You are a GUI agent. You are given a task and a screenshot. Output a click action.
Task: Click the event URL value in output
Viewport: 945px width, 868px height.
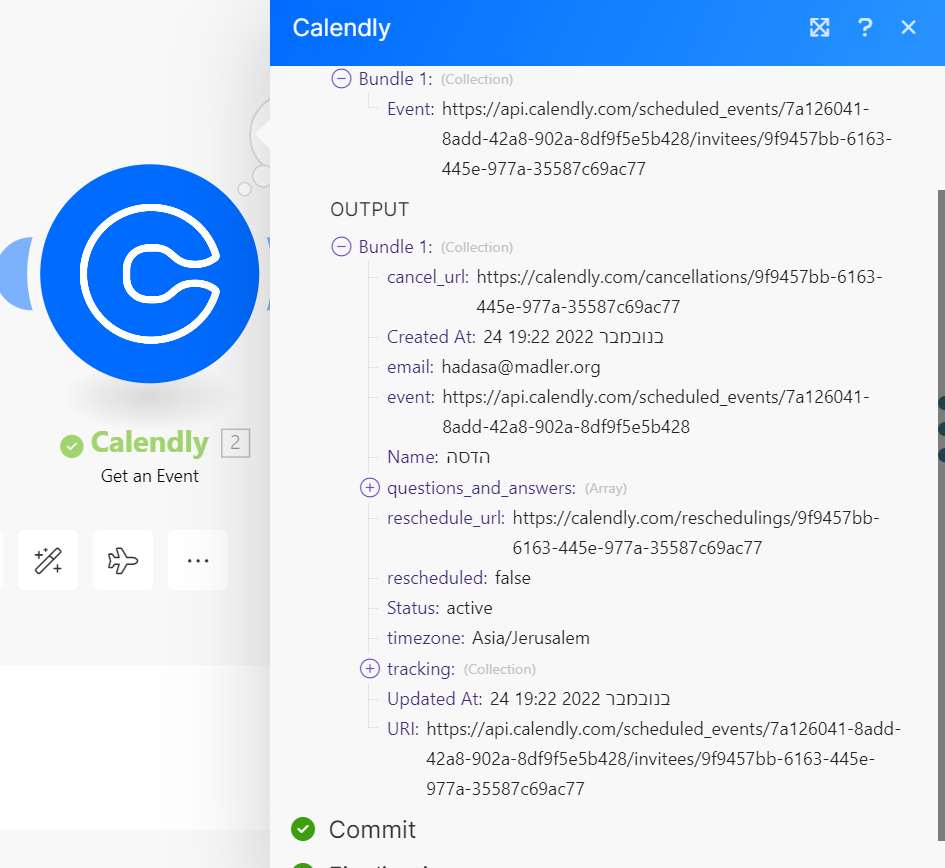(656, 412)
